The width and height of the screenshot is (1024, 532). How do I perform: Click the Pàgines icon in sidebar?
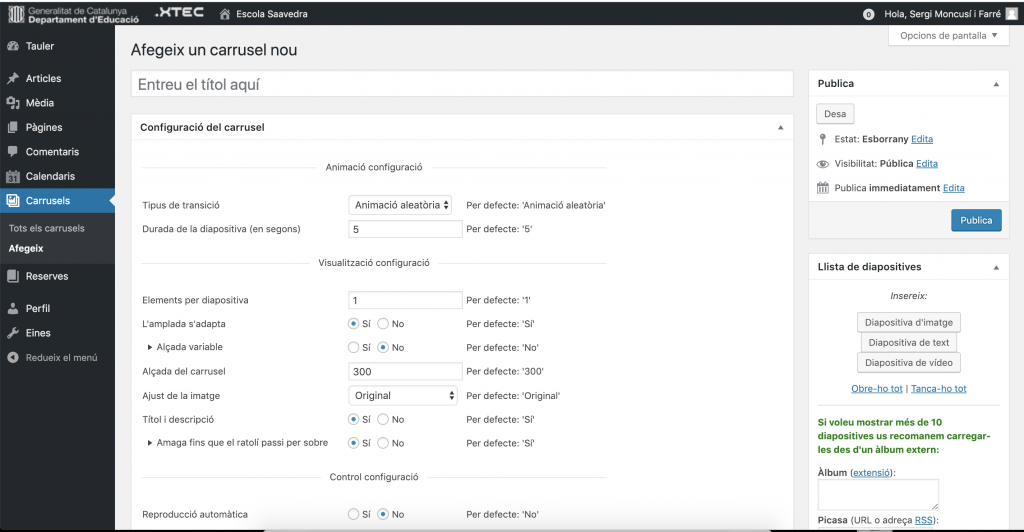12,127
